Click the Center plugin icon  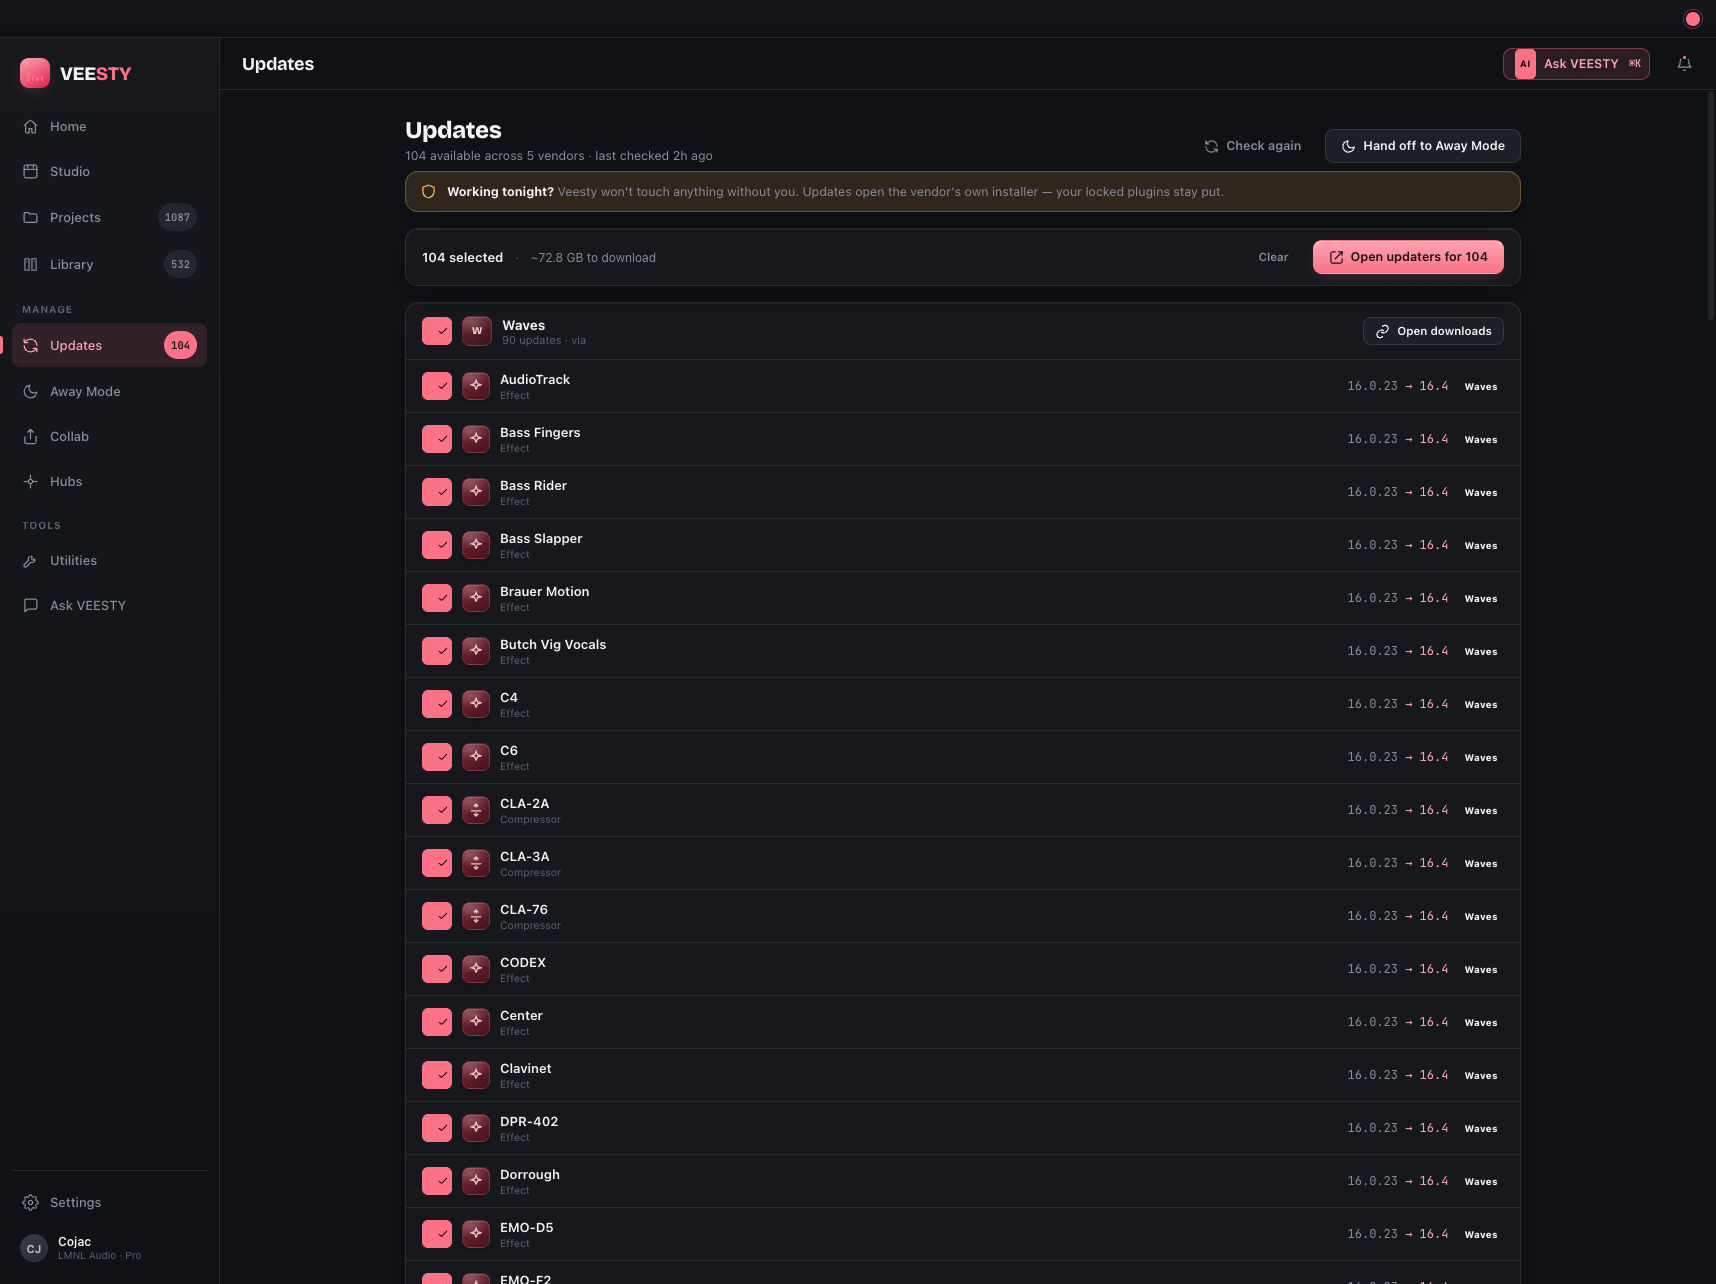point(476,1022)
